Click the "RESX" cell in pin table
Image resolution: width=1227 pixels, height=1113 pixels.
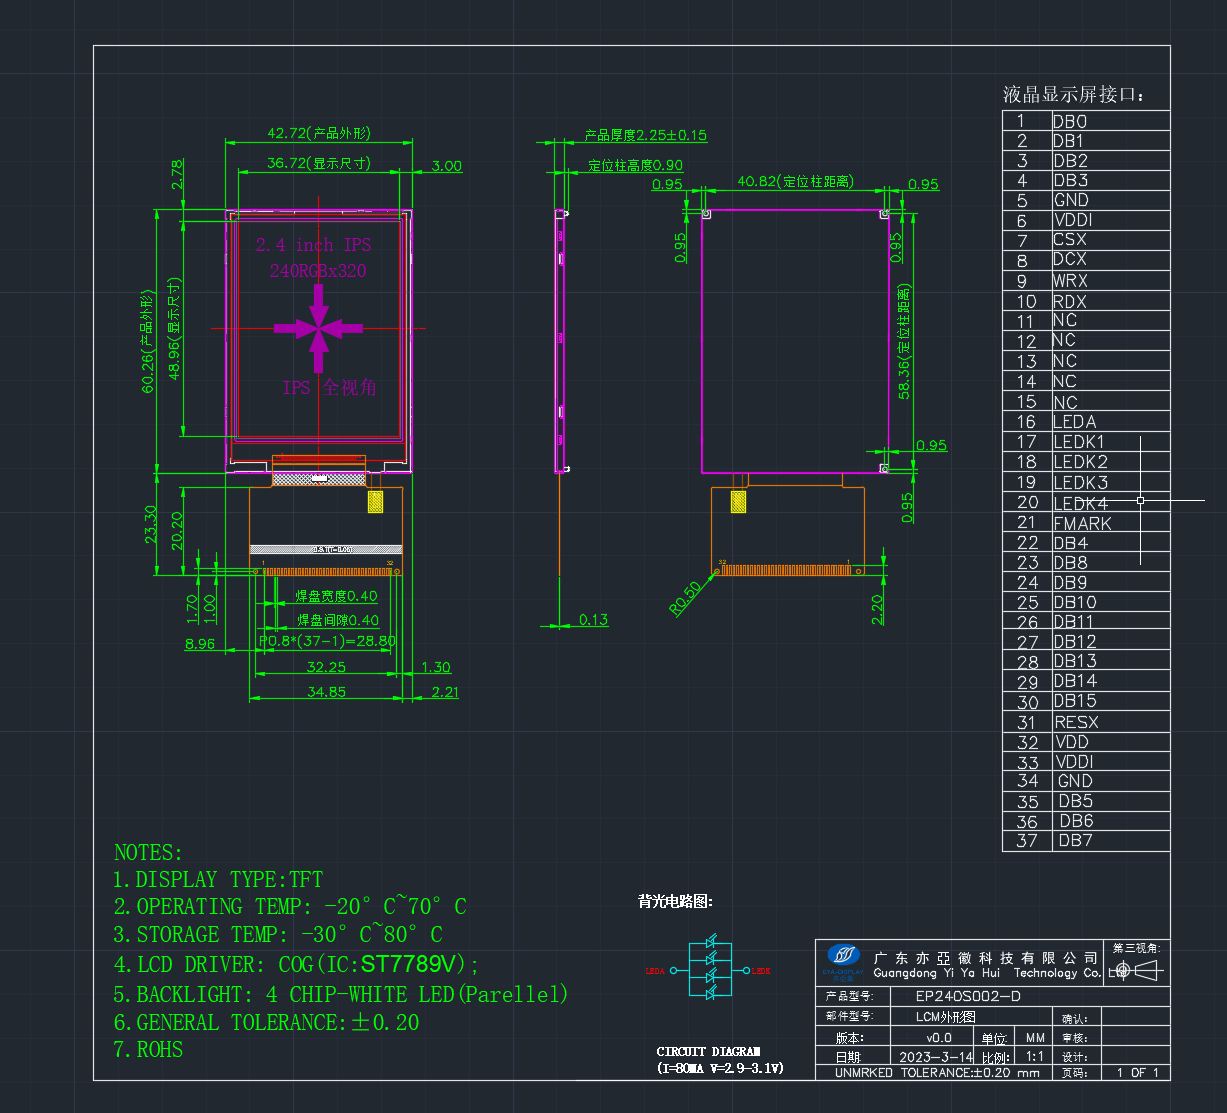pyautogui.click(x=1076, y=722)
